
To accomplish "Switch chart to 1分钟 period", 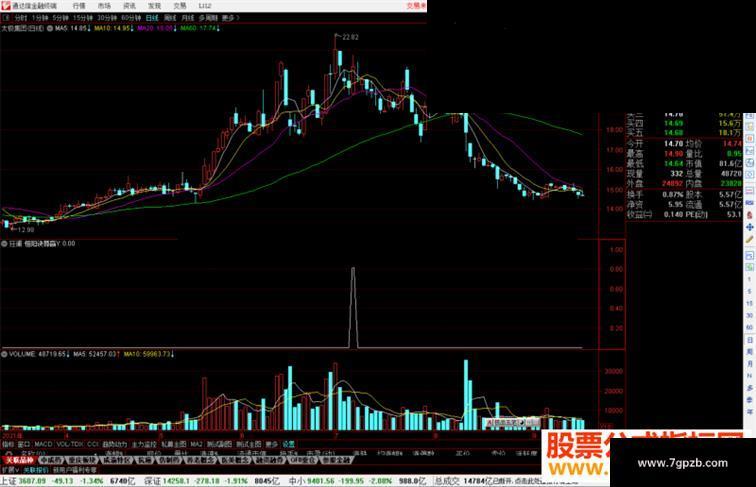I will click(40, 18).
